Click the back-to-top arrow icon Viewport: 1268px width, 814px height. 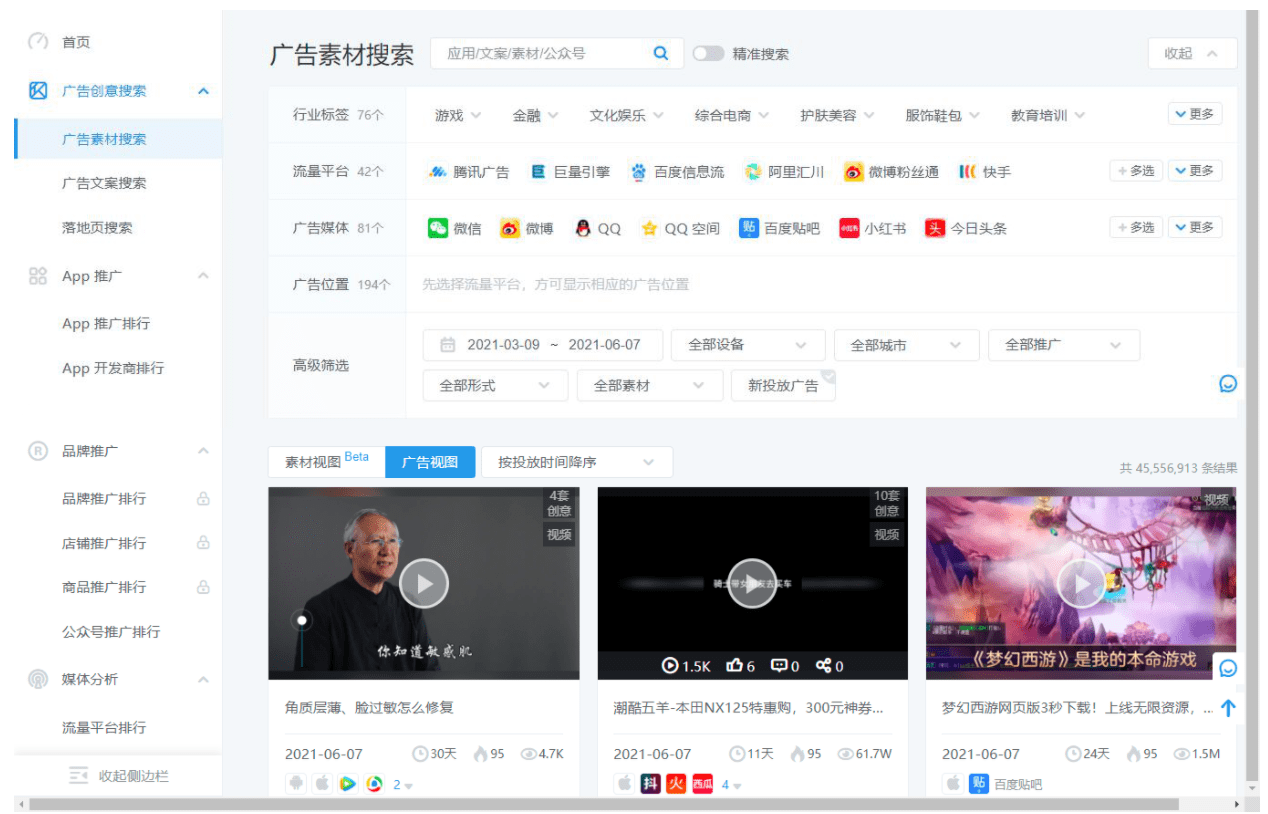(x=1228, y=708)
